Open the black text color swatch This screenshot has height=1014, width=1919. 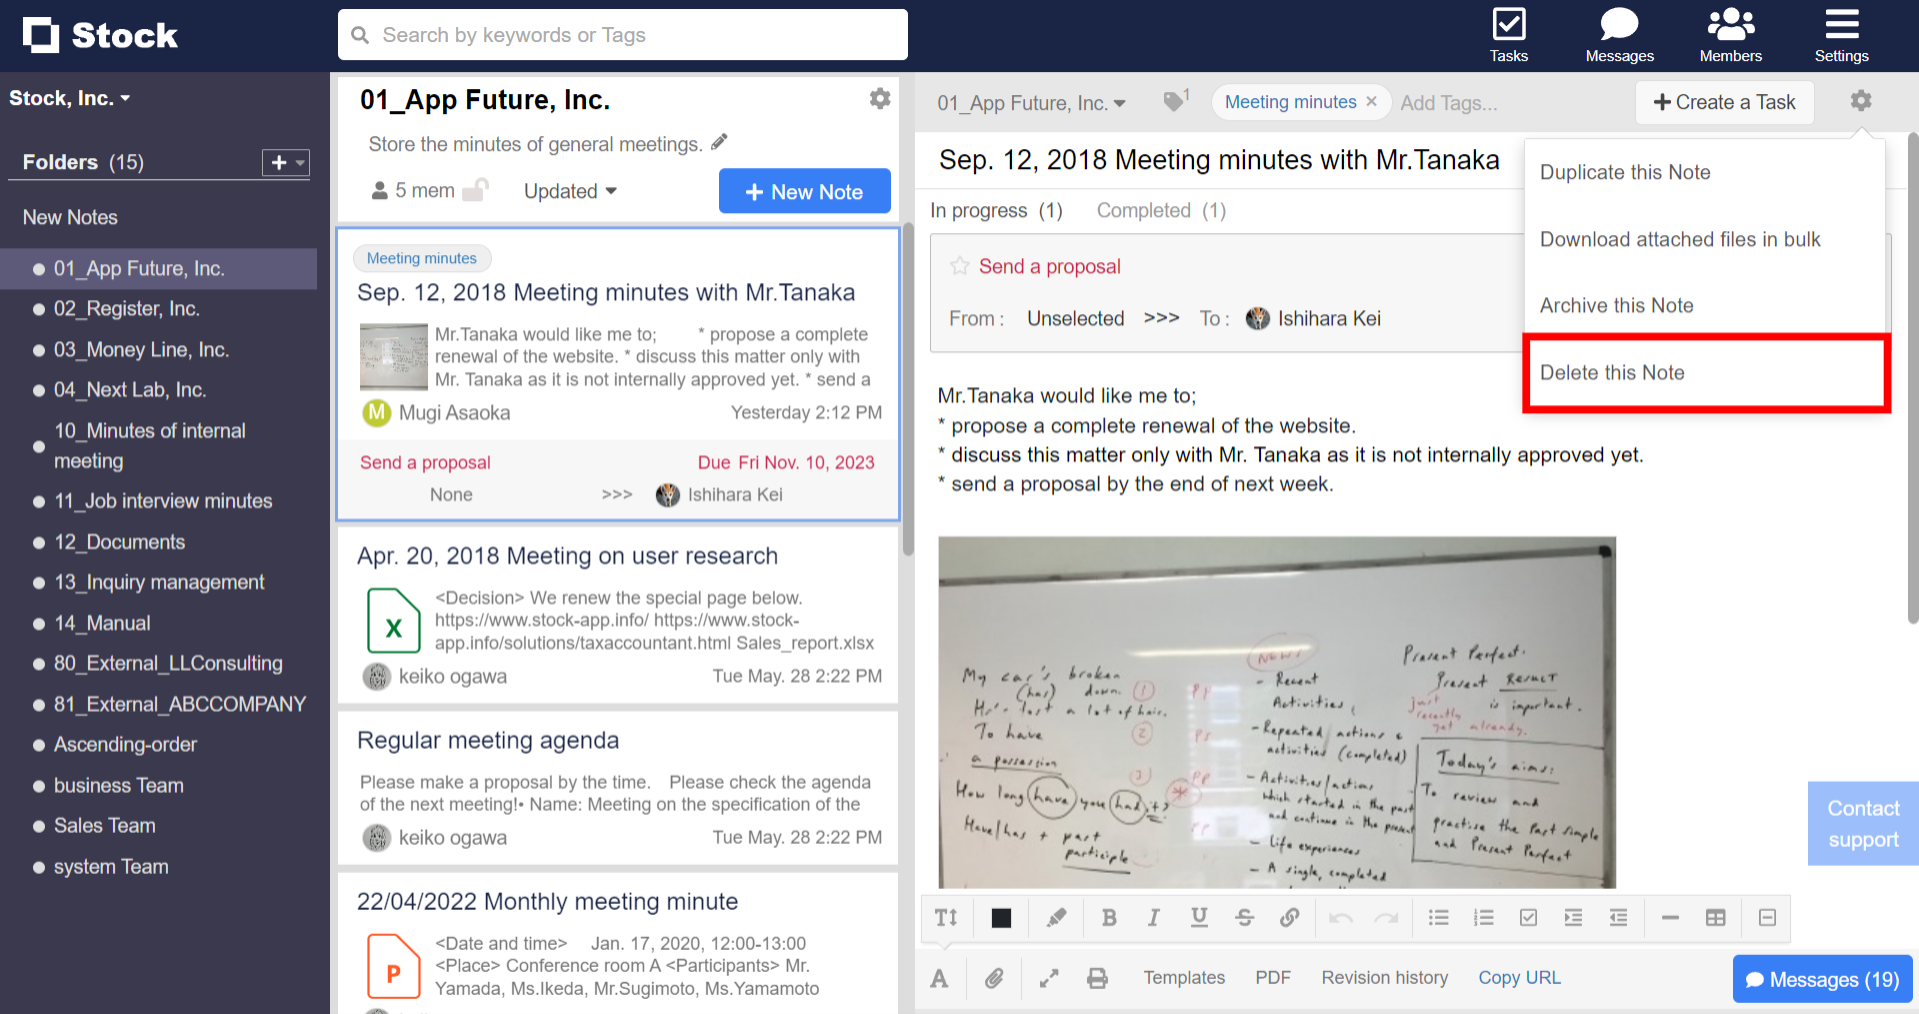tap(1001, 918)
